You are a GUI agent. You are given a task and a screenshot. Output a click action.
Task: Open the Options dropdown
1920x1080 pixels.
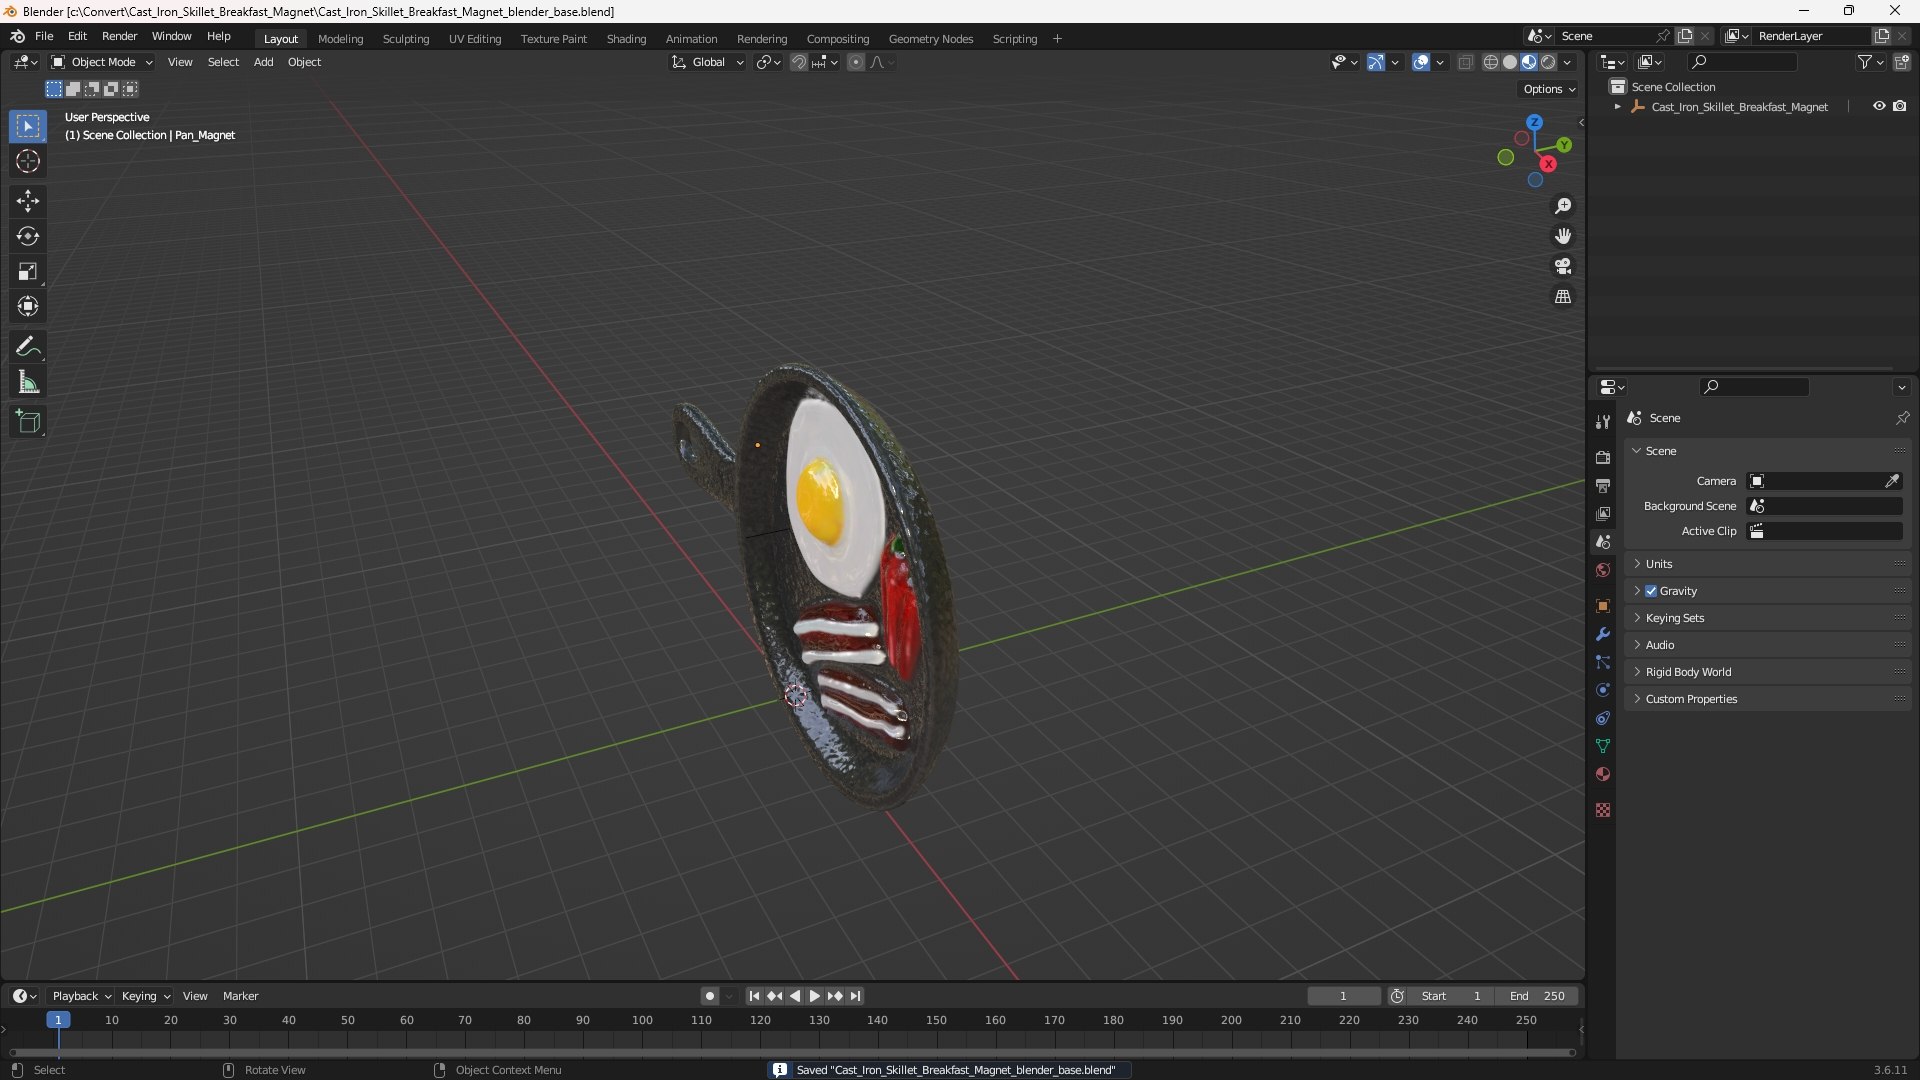click(1549, 89)
